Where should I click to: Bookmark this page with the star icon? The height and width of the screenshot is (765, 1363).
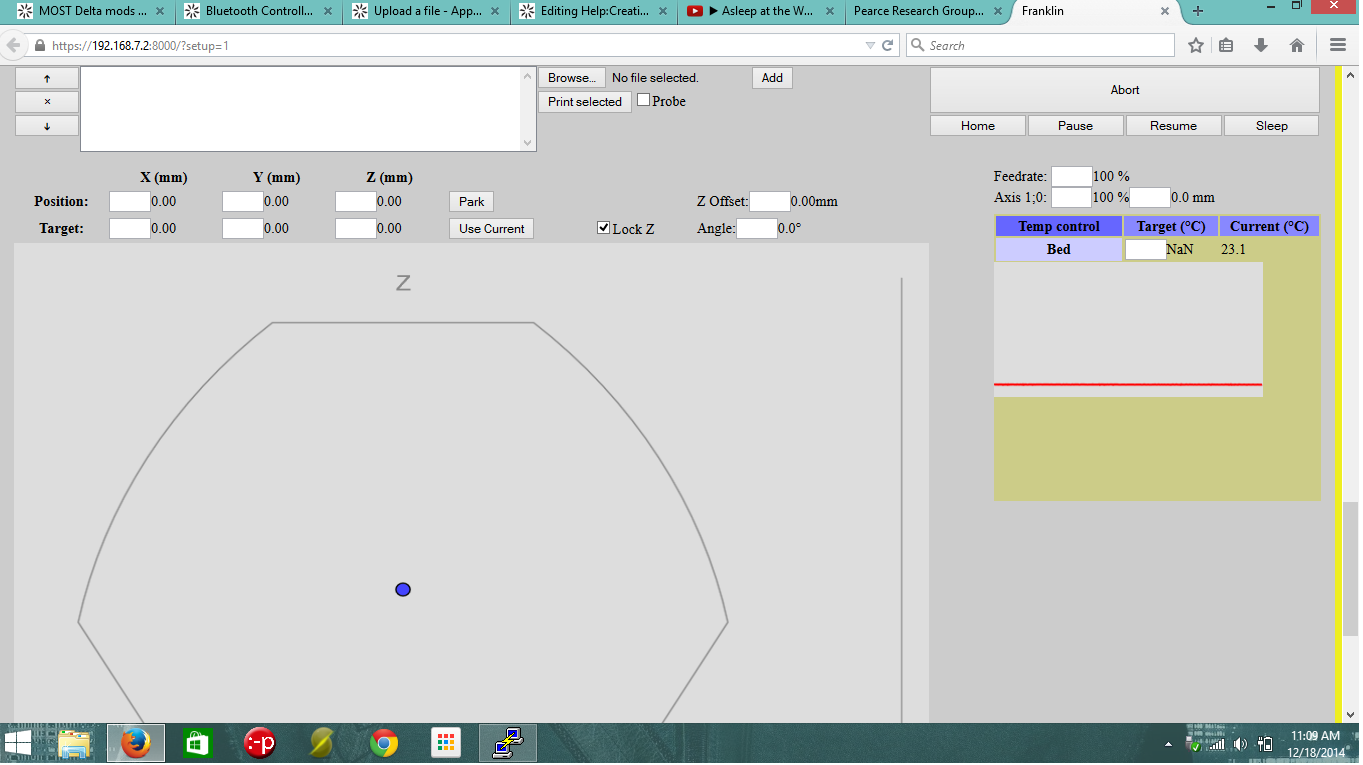(x=1195, y=46)
